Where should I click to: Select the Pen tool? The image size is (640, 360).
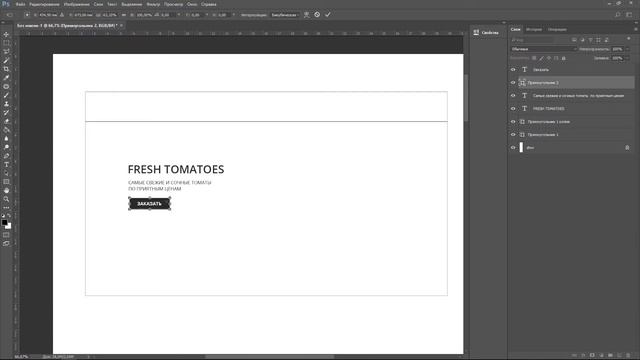(6, 156)
